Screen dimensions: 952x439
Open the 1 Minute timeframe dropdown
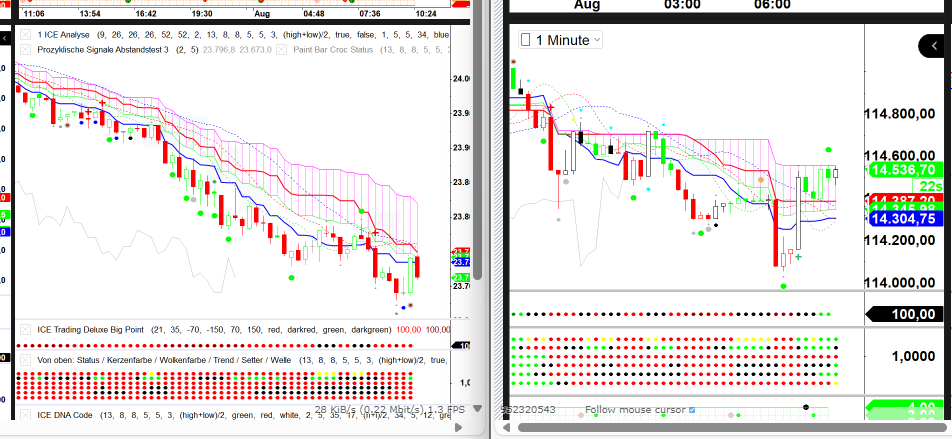(x=561, y=40)
